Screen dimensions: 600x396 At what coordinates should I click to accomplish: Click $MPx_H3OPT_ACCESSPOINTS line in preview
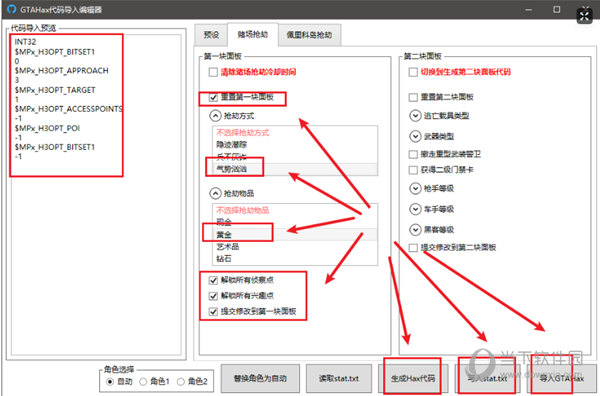coord(68,109)
